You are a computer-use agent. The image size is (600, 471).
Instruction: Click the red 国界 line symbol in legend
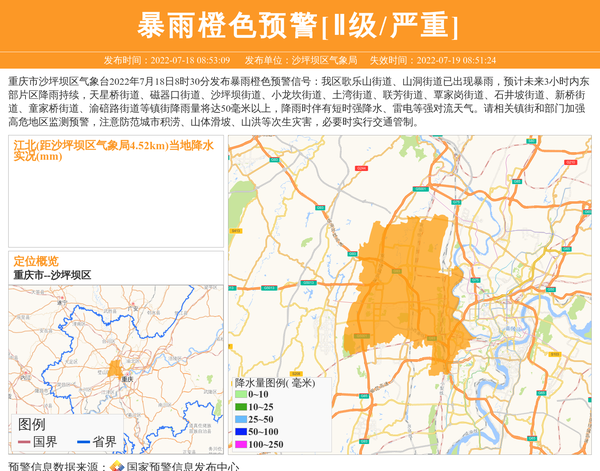(x=23, y=442)
